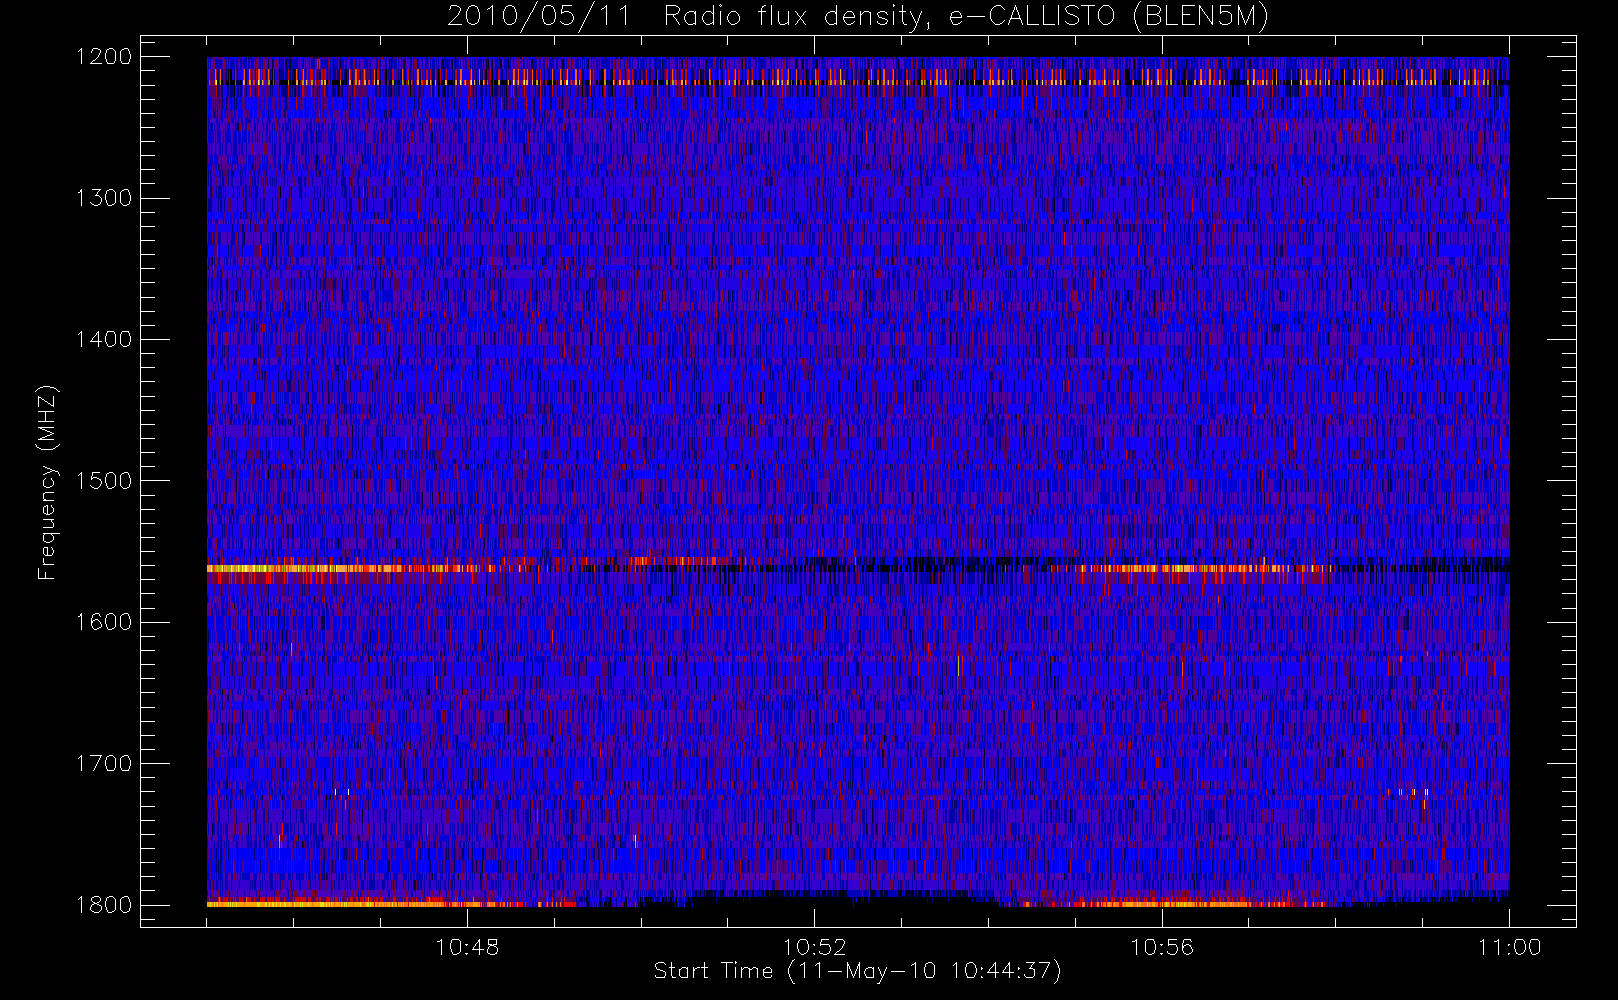Image resolution: width=1618 pixels, height=1000 pixels.
Task: Click the 11:00 time tick label
Action: [x=1509, y=947]
